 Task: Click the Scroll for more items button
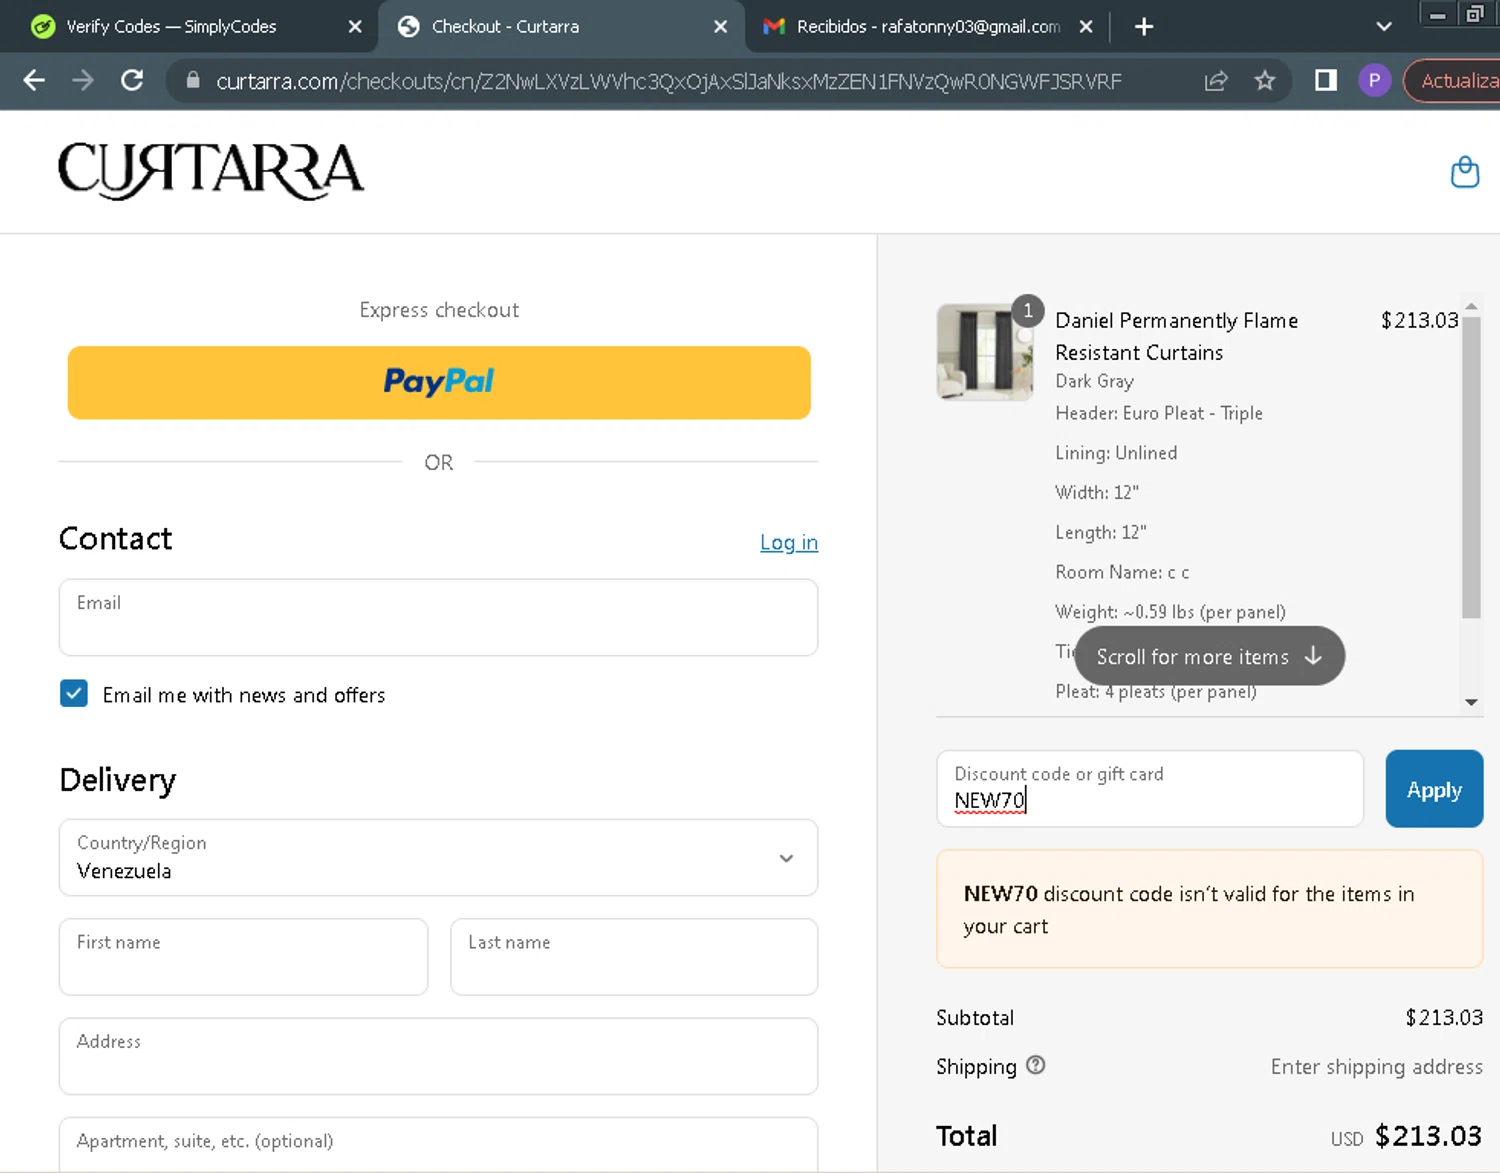(x=1210, y=656)
